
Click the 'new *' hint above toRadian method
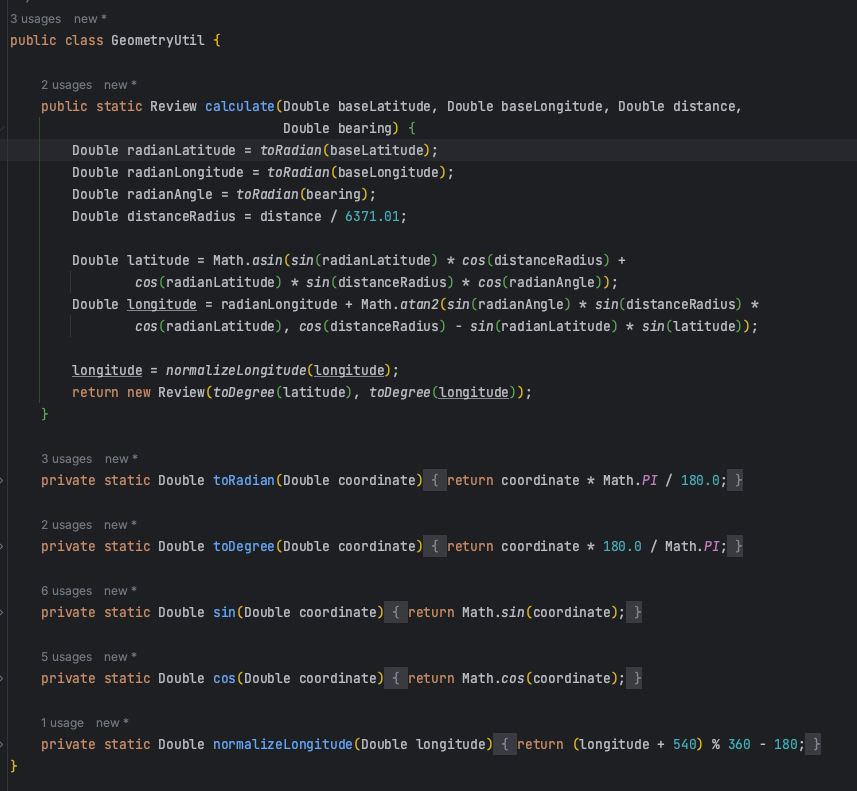(x=121, y=459)
